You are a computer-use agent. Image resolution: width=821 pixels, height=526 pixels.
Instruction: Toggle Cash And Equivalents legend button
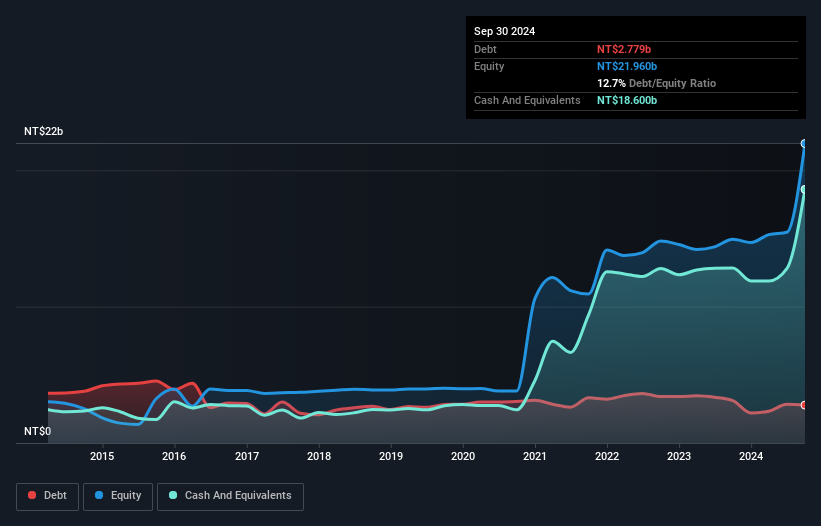click(230, 496)
